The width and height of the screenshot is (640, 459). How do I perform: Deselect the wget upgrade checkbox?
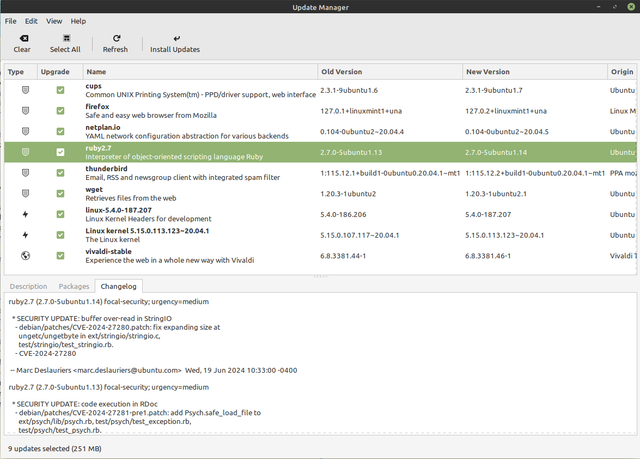coord(60,193)
